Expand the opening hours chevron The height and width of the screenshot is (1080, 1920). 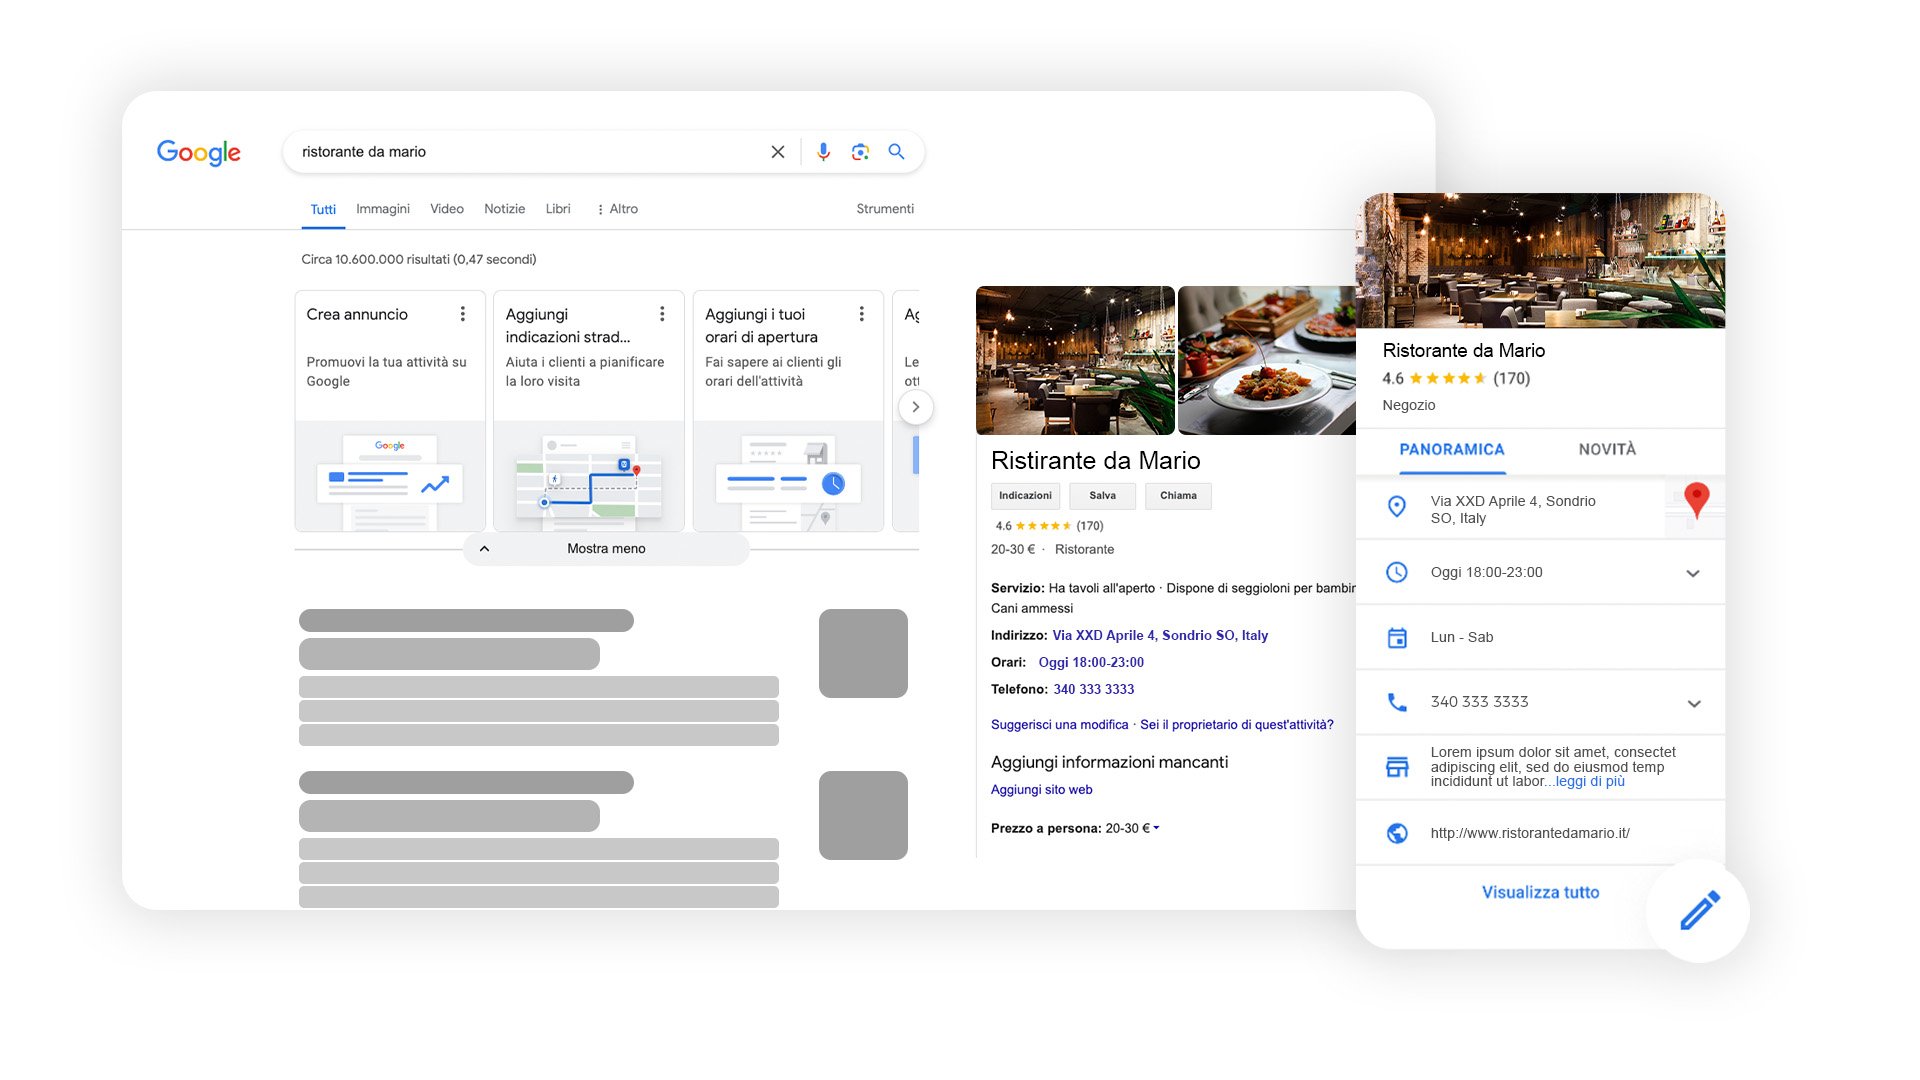pyautogui.click(x=1693, y=574)
